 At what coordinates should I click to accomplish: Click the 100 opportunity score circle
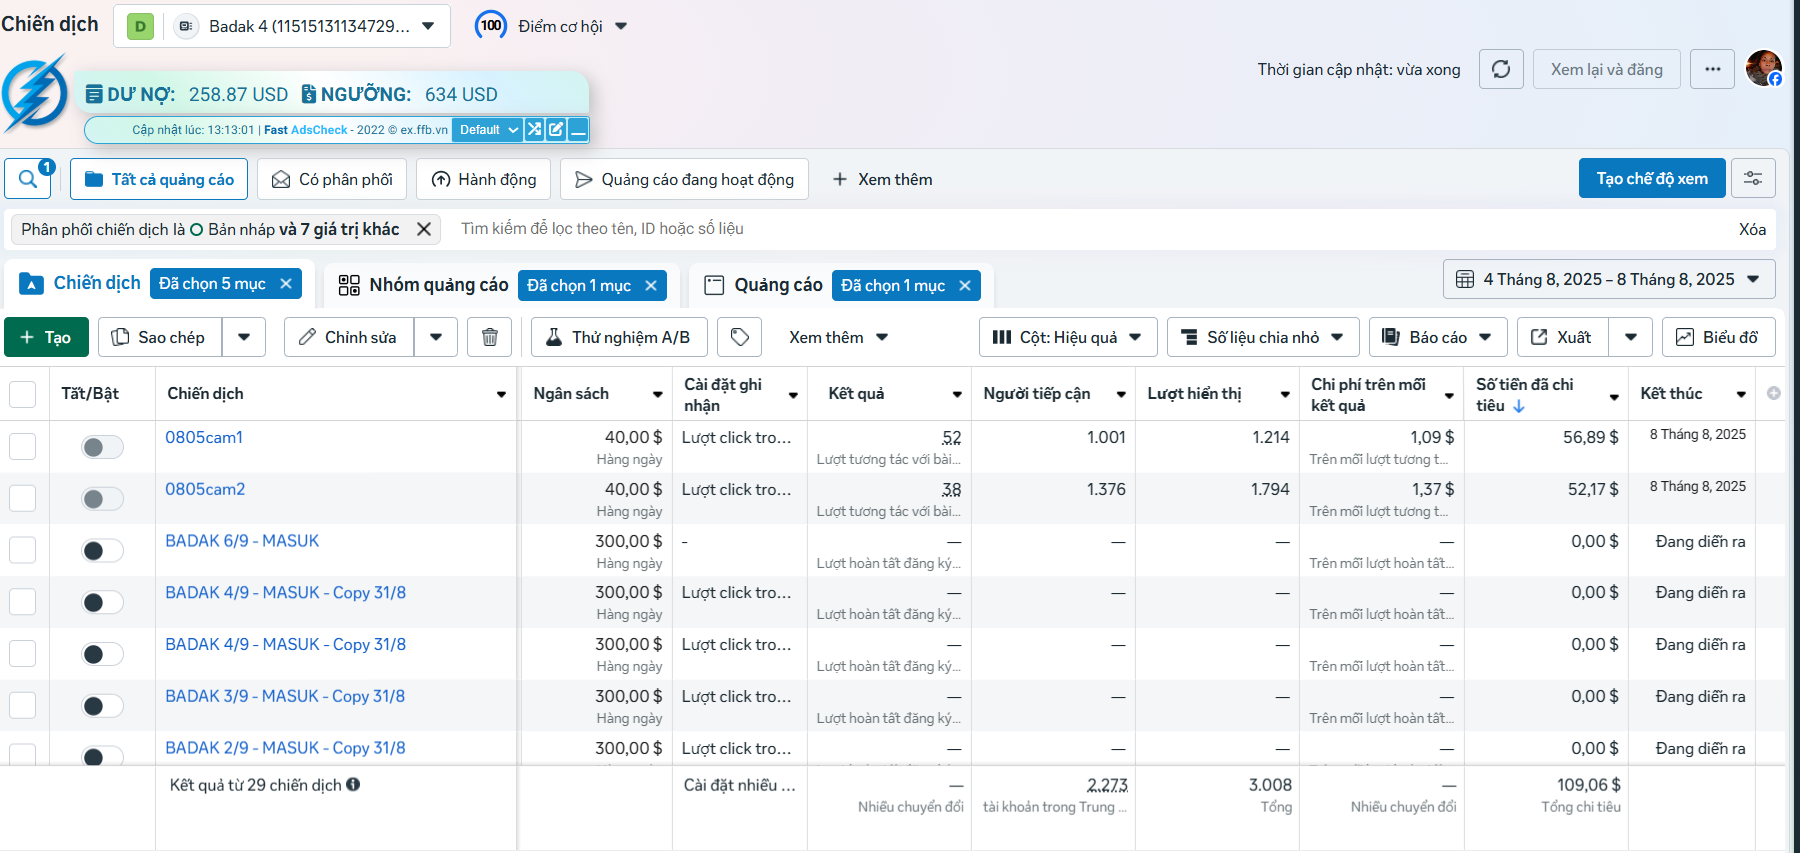tap(490, 26)
